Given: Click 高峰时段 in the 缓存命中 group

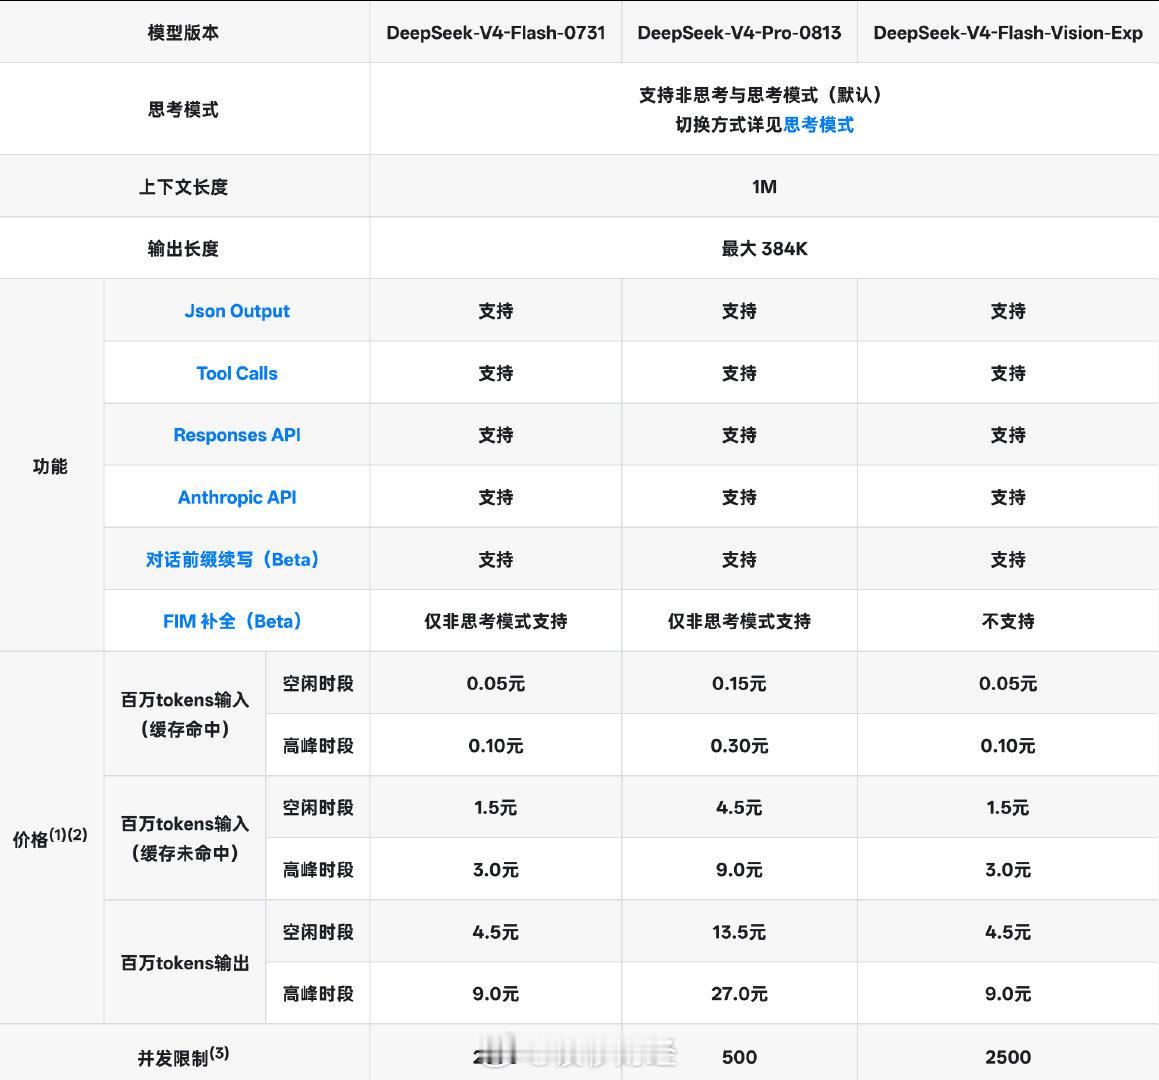Looking at the screenshot, I should [x=318, y=746].
